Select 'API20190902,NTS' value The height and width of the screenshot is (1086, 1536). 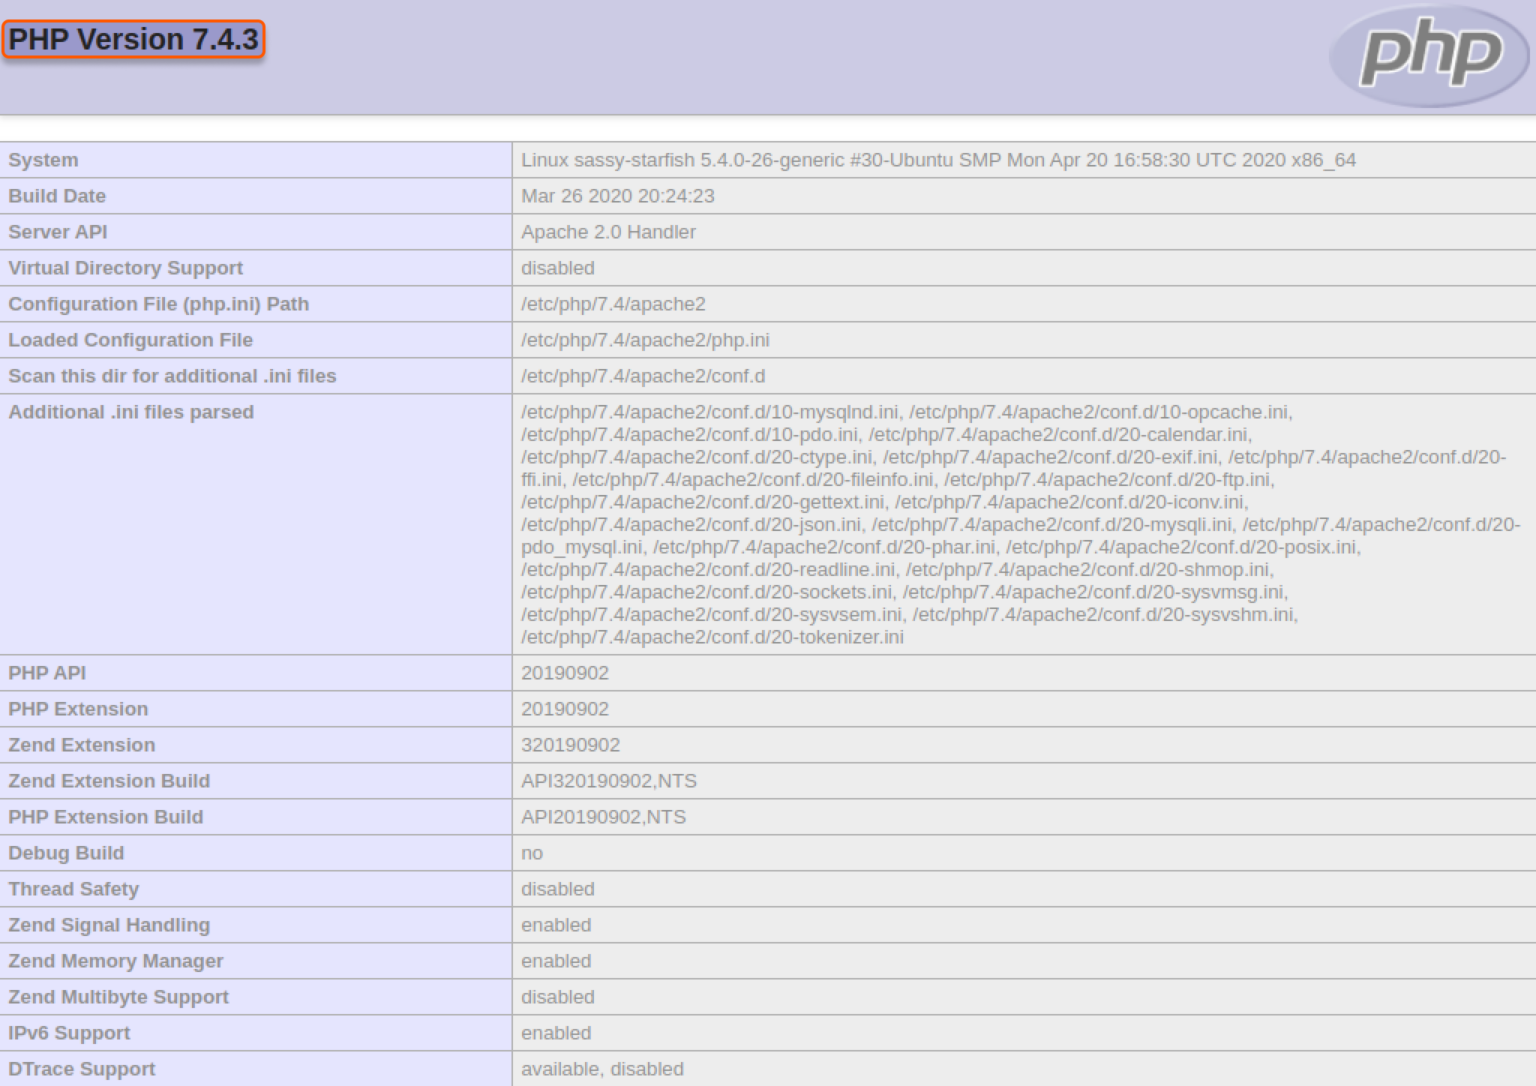[x=604, y=817]
